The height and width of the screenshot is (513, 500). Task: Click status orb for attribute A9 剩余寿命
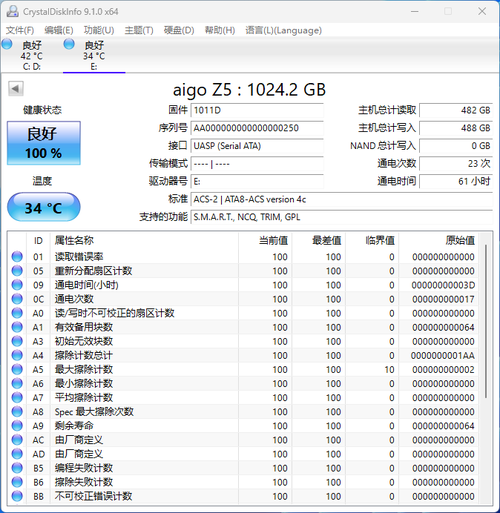(17, 426)
